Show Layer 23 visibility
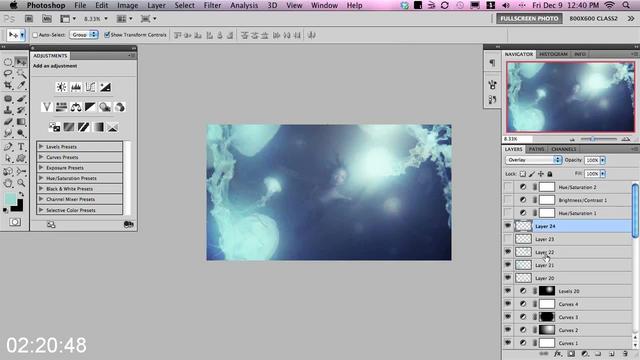The height and width of the screenshot is (360, 640). coord(508,239)
